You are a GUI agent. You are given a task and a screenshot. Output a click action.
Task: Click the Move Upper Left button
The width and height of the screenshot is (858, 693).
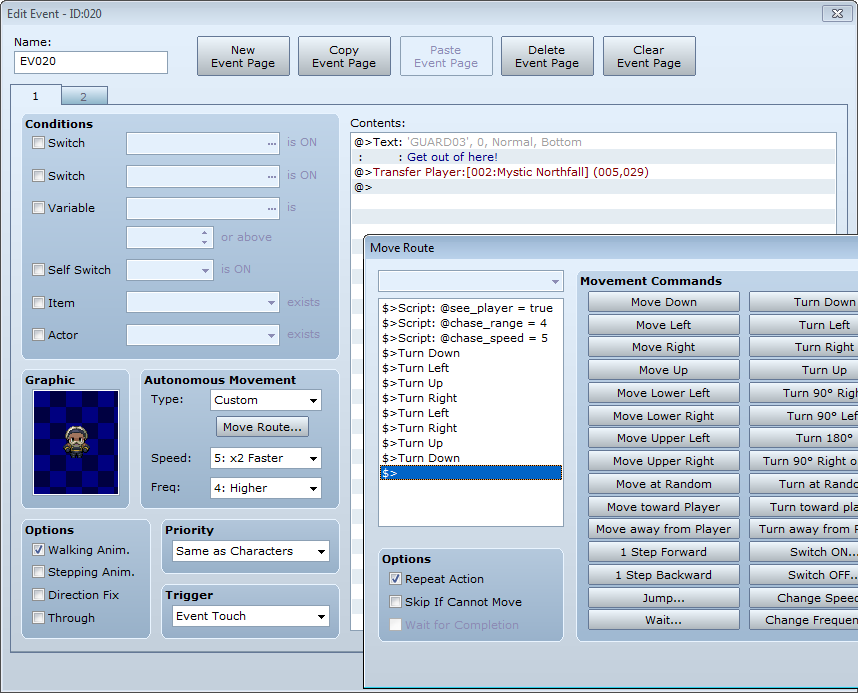point(664,438)
